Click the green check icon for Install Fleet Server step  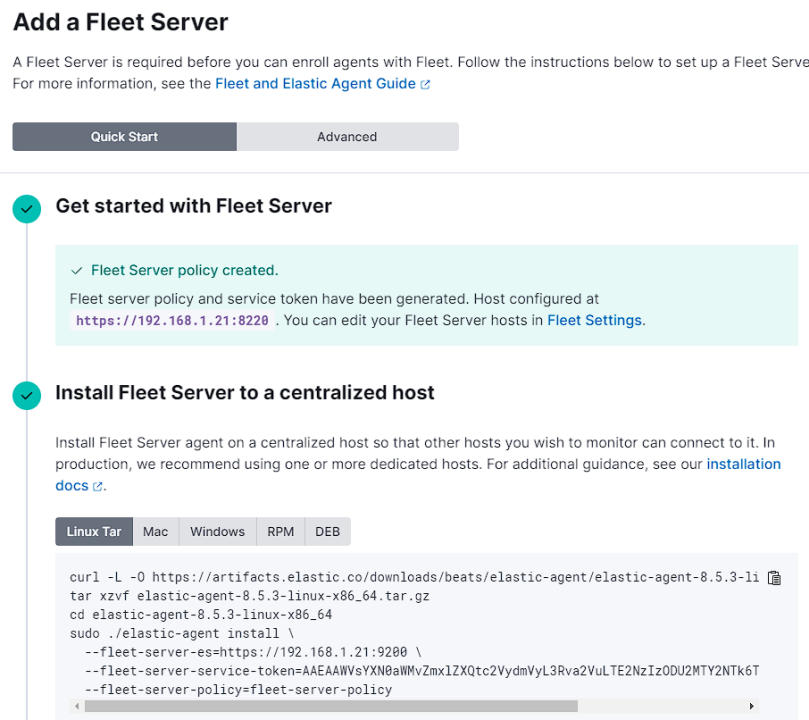[x=27, y=395]
